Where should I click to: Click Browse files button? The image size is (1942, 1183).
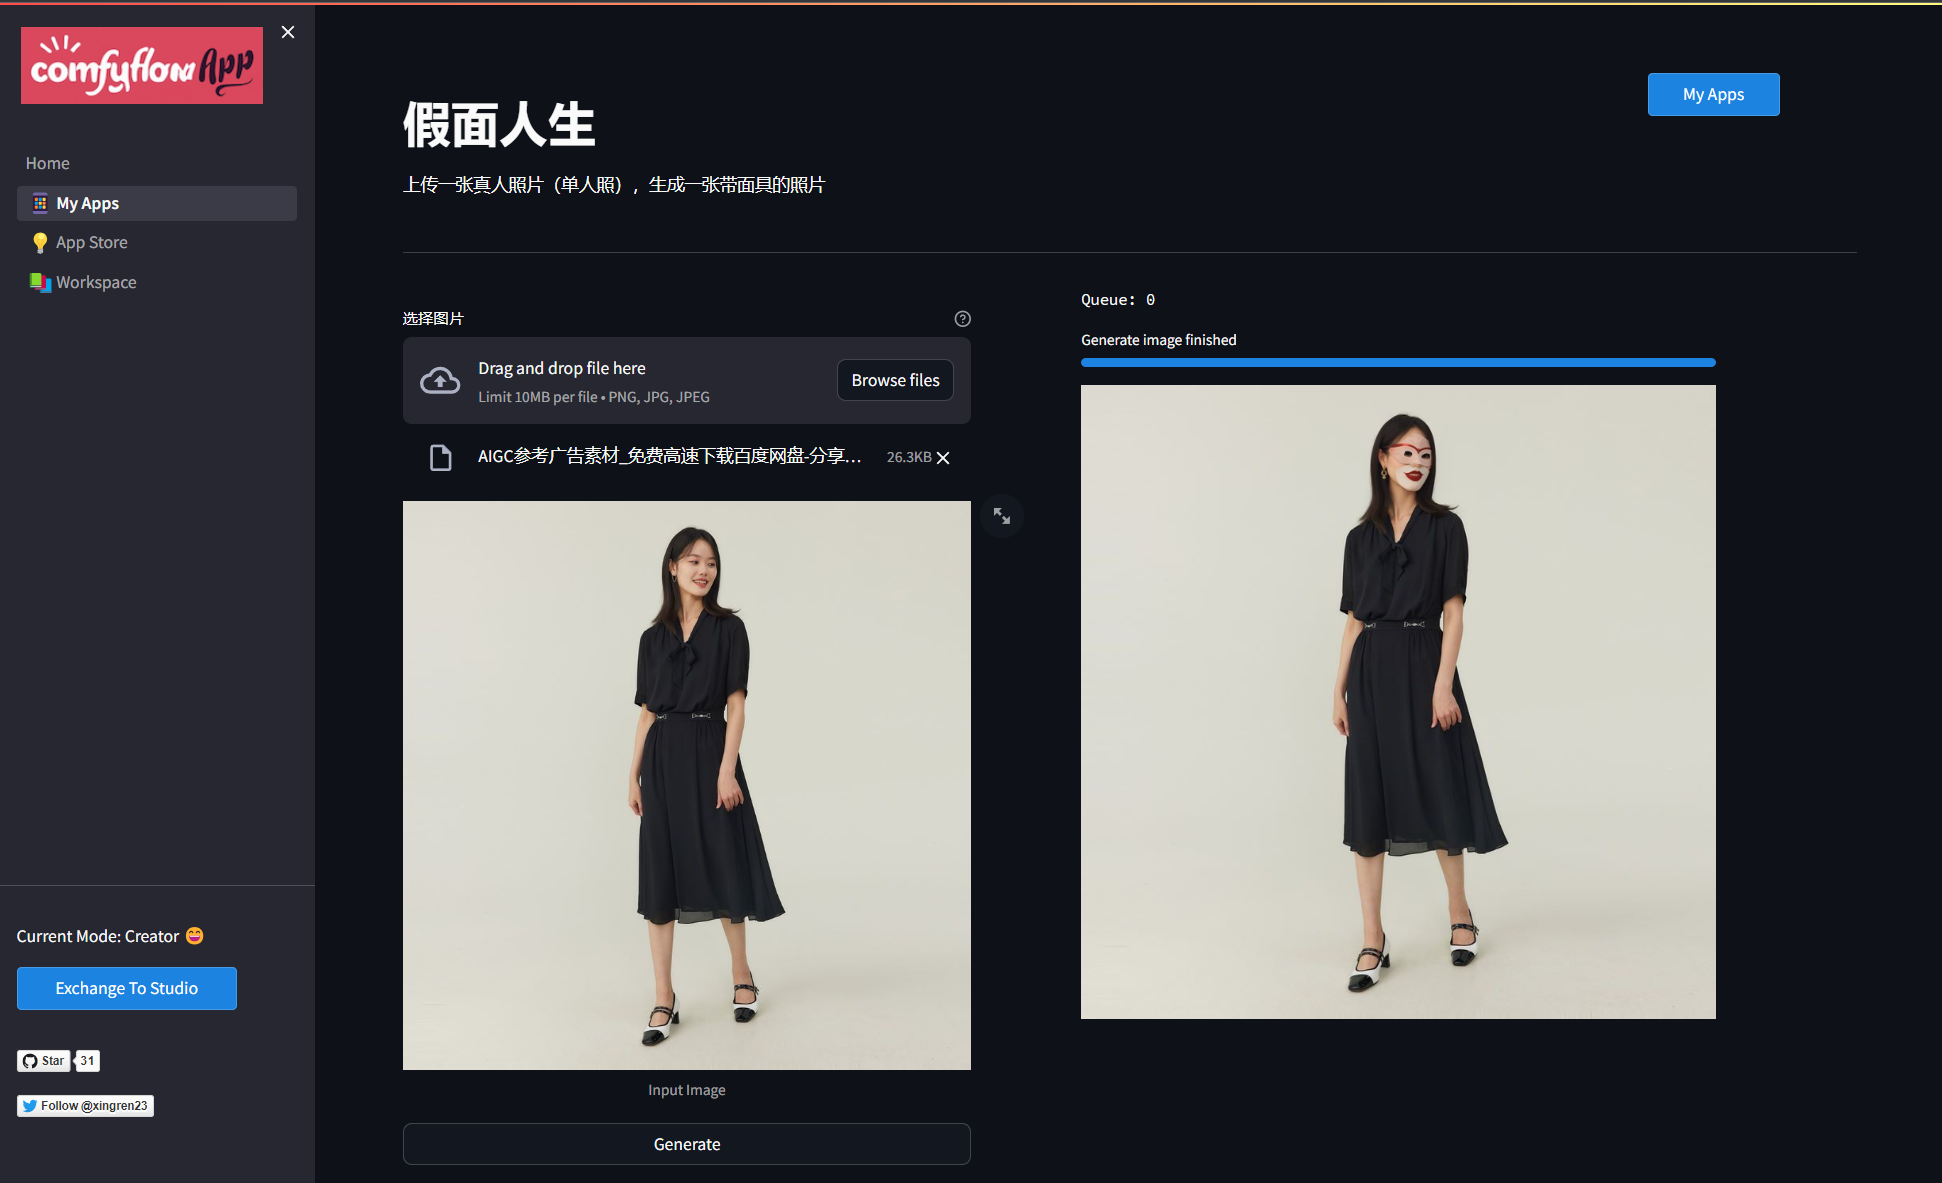(x=895, y=380)
